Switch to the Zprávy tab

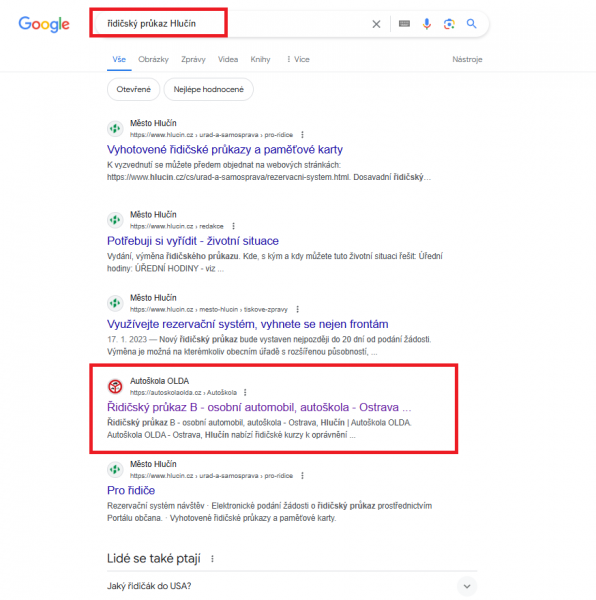(193, 59)
